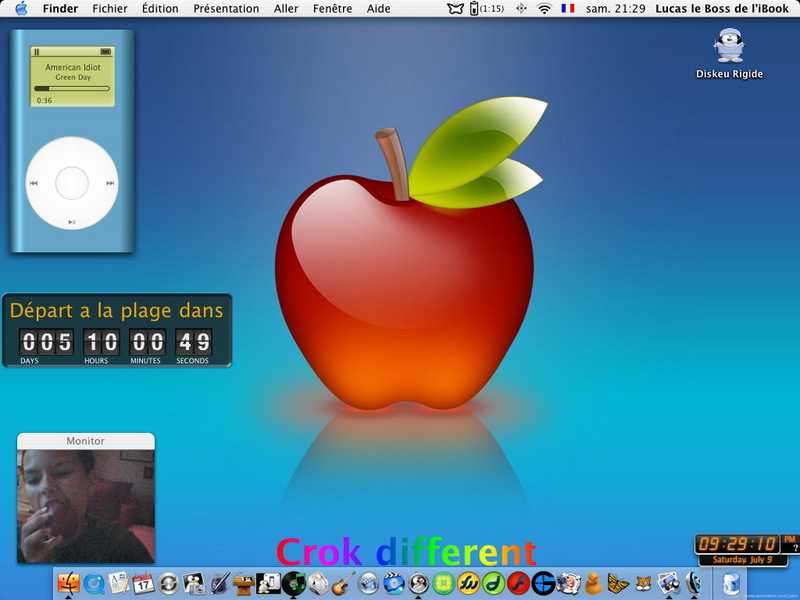
Task: Open the round penguin face Dock icon
Action: [418, 583]
